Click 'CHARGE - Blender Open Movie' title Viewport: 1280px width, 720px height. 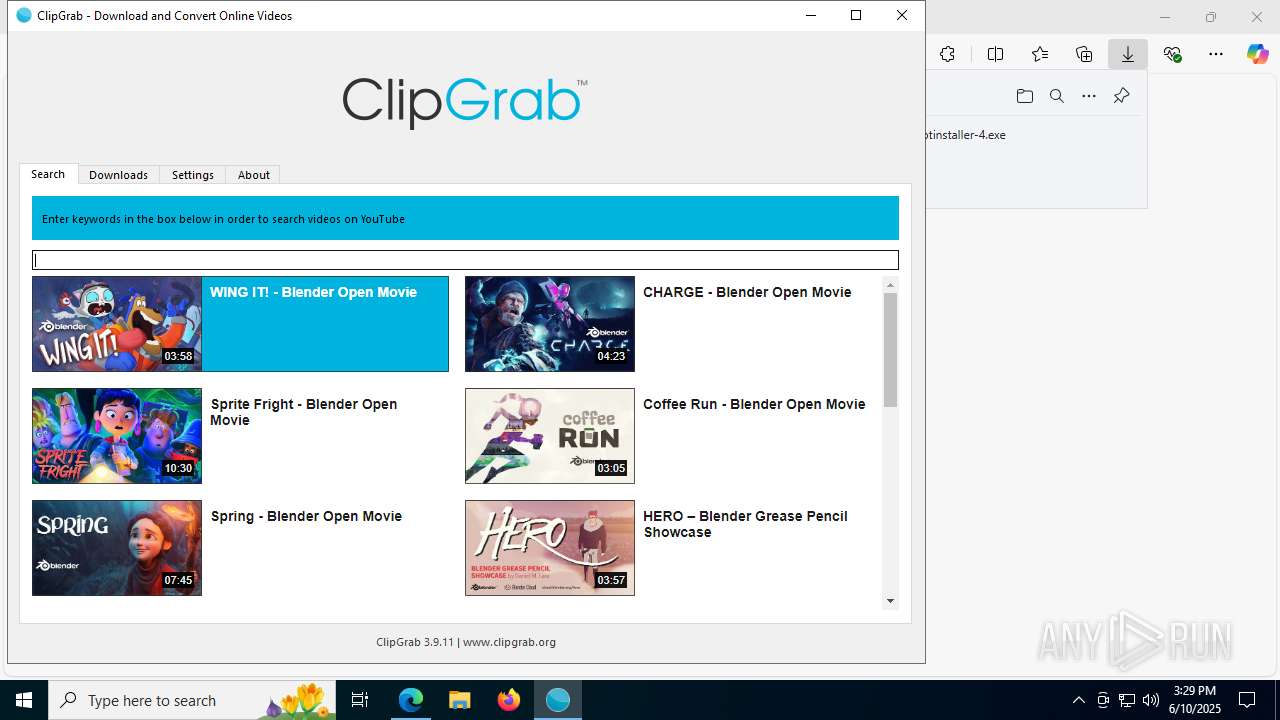(x=747, y=292)
